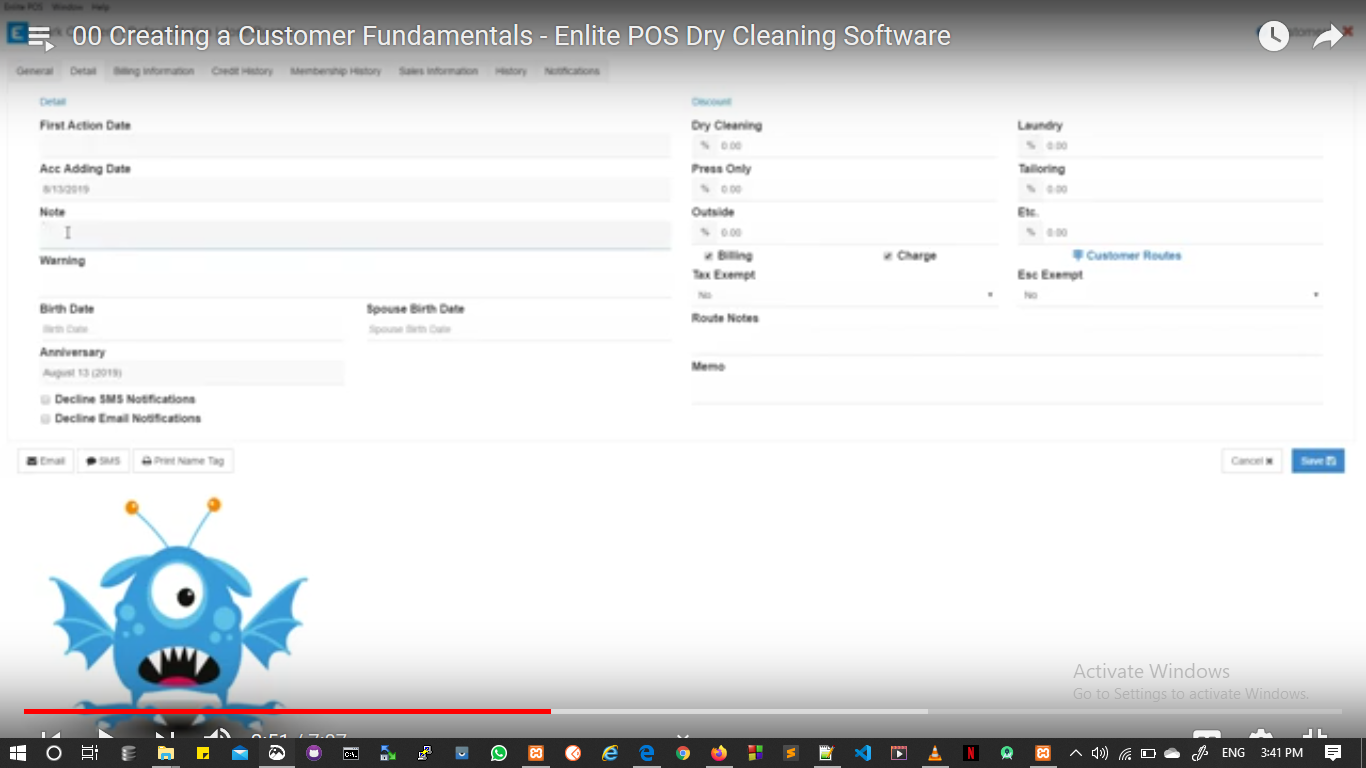The height and width of the screenshot is (768, 1366).
Task: Click the Spouse Birth Date field
Action: click(518, 329)
